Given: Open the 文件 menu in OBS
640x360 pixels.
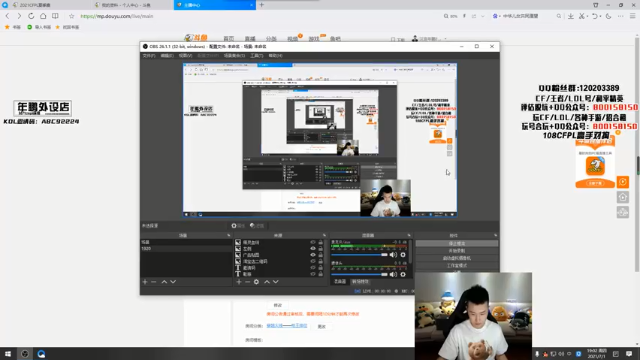Looking at the screenshot, I should 149,56.
